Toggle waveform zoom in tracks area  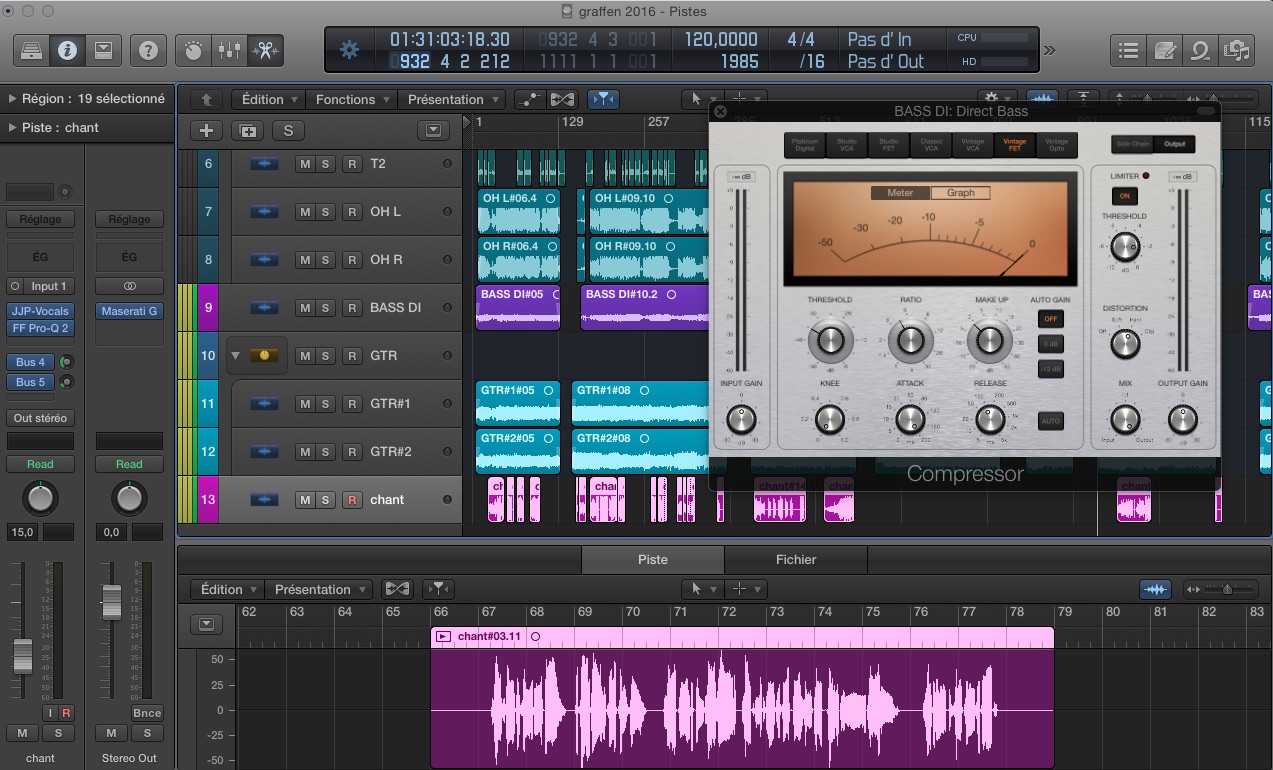tap(1042, 98)
